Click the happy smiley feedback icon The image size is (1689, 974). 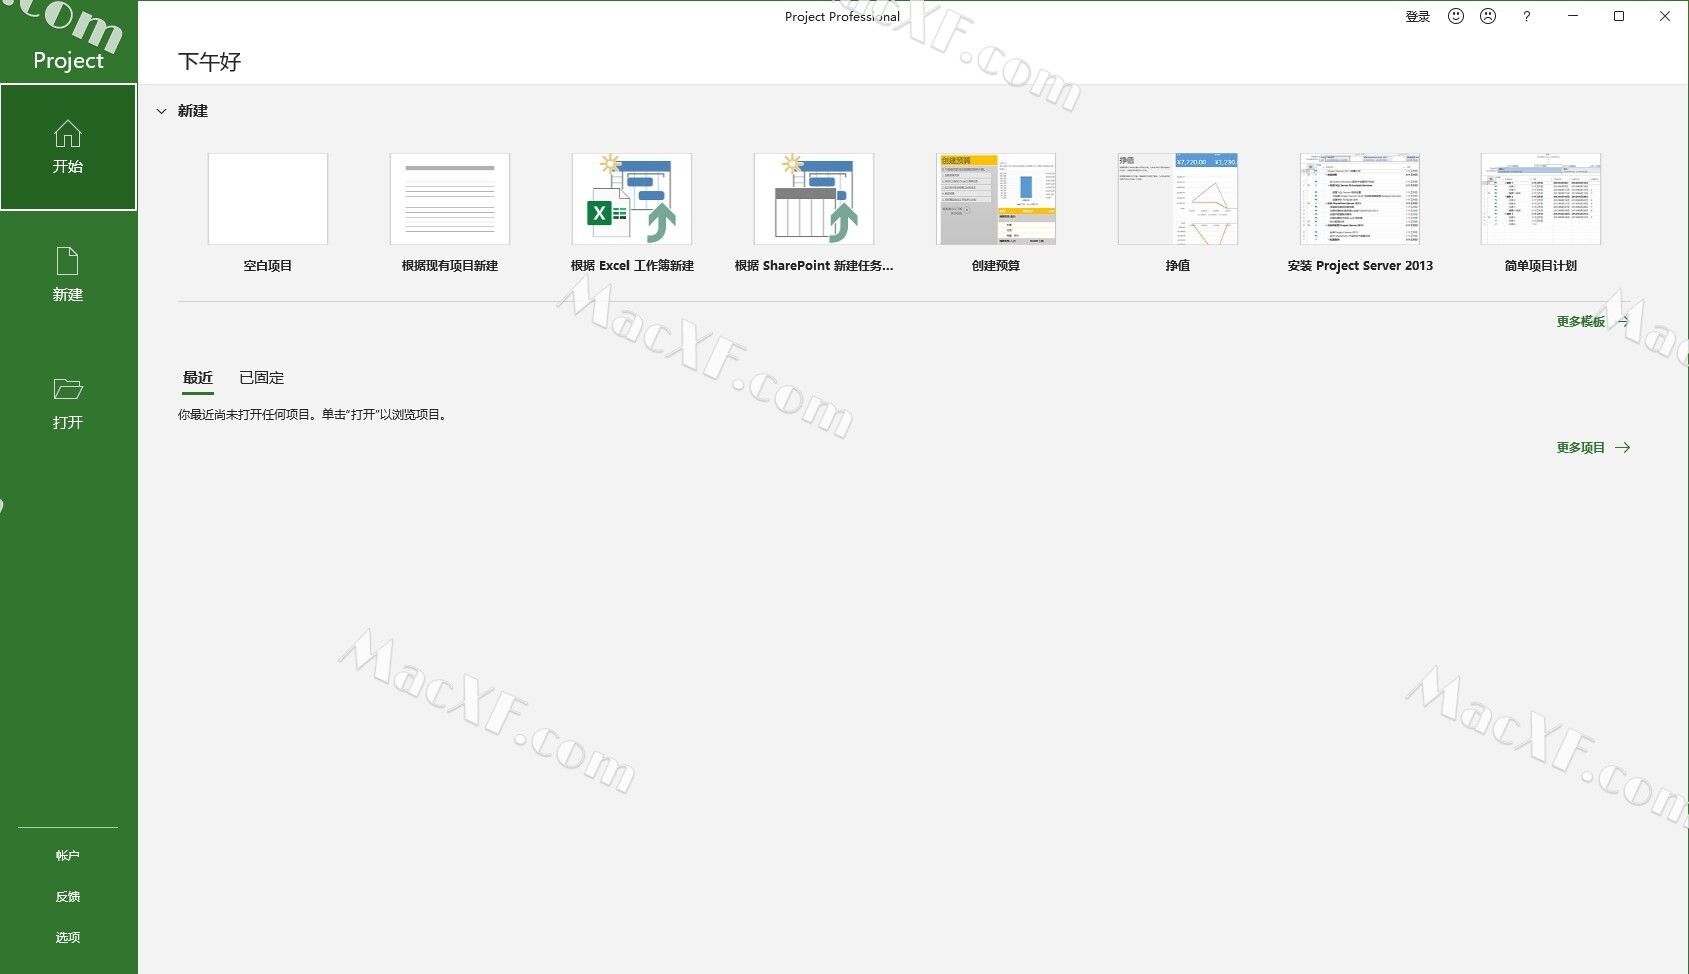coord(1456,16)
